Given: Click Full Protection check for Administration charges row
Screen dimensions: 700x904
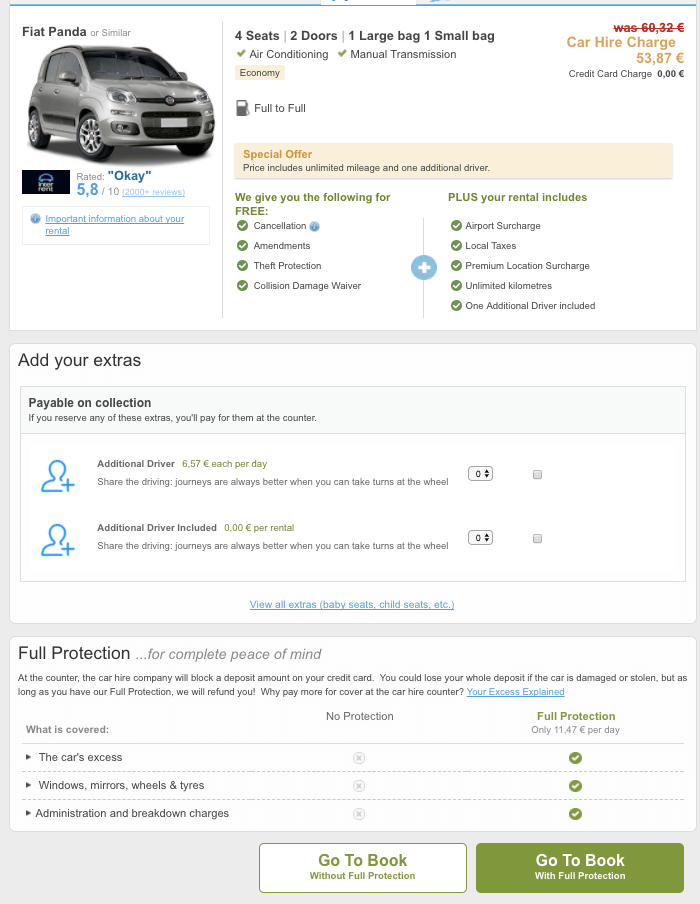Looking at the screenshot, I should [575, 814].
